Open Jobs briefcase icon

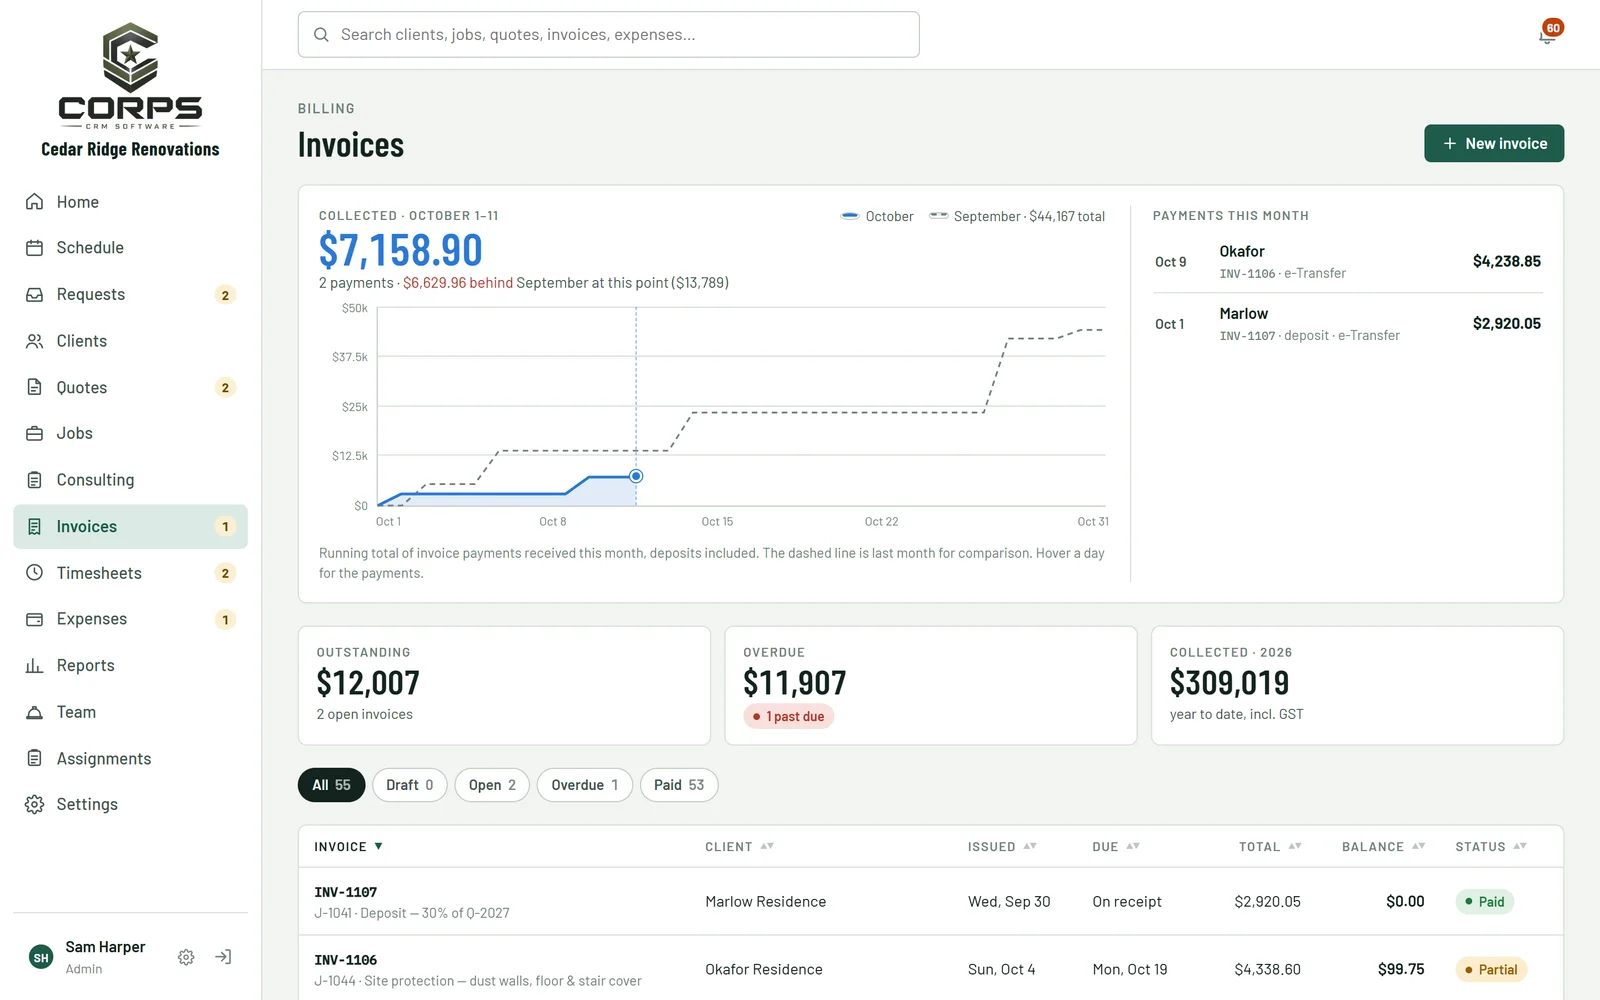tap(34, 433)
